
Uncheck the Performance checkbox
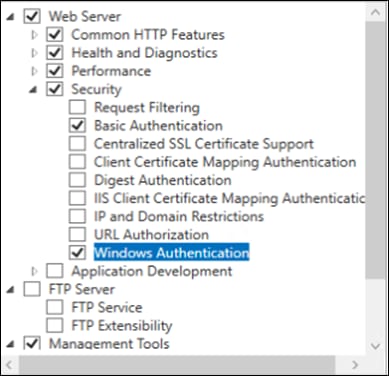click(x=55, y=71)
